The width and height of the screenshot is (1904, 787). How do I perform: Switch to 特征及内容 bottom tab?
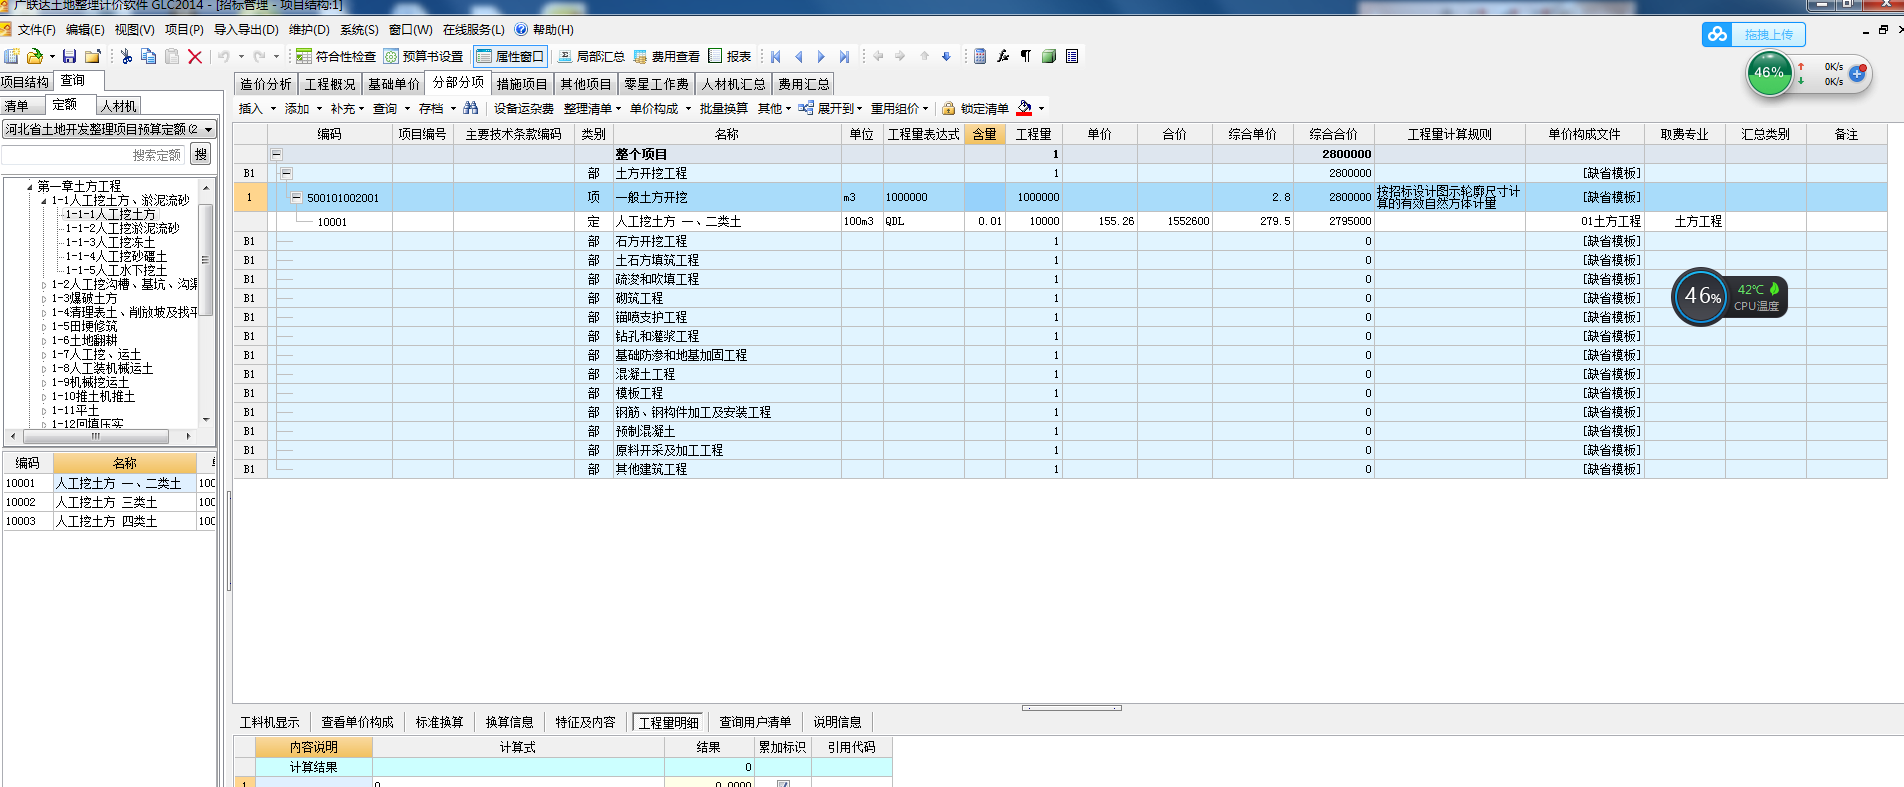[585, 722]
